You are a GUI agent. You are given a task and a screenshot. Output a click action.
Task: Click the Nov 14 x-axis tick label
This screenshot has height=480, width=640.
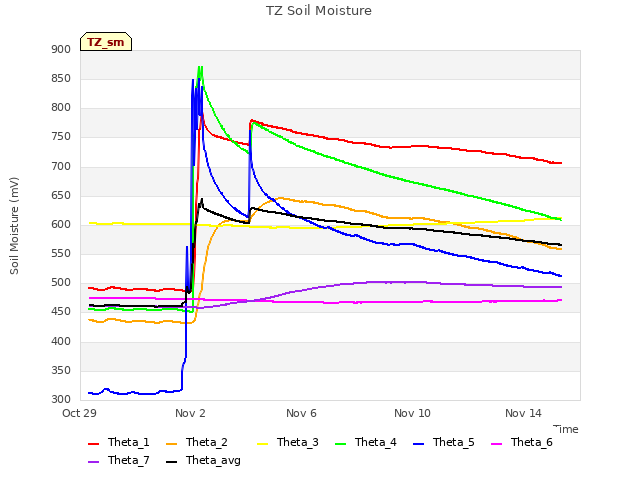pyautogui.click(x=523, y=413)
